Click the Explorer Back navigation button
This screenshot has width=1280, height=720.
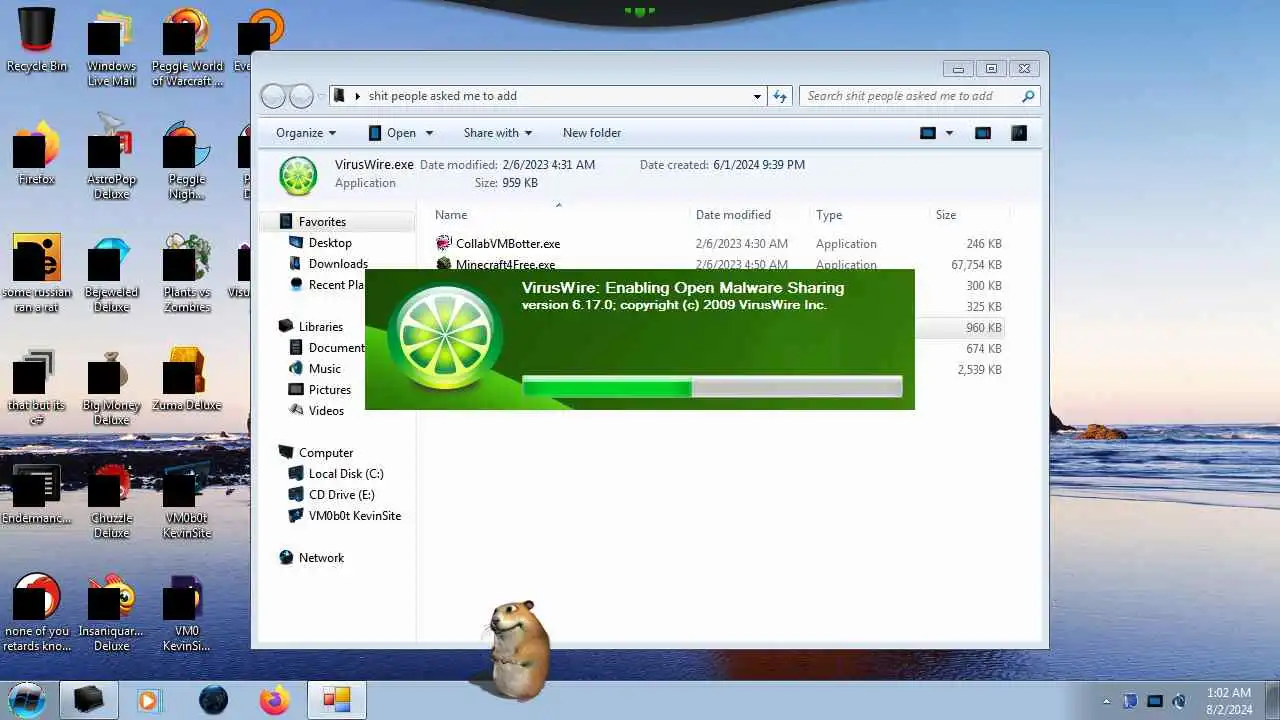[273, 96]
